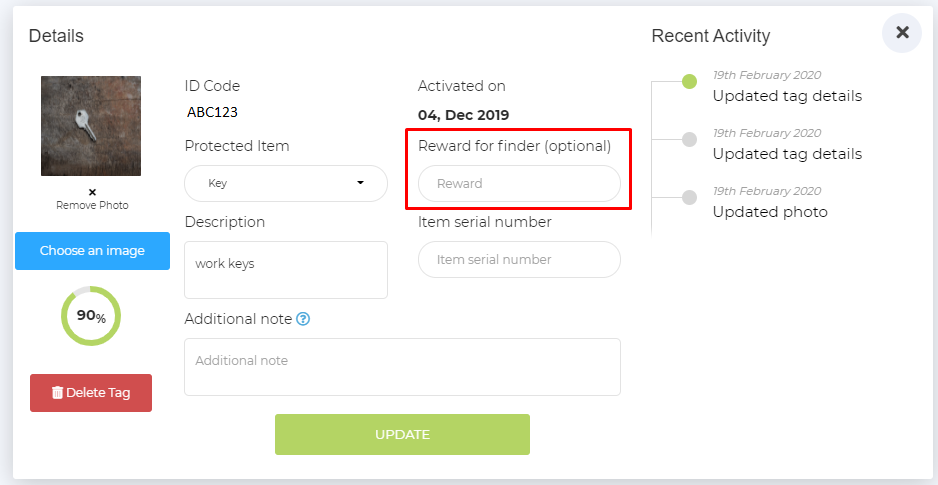Select the first Updated tag details entry
938x485 pixels.
click(x=787, y=96)
